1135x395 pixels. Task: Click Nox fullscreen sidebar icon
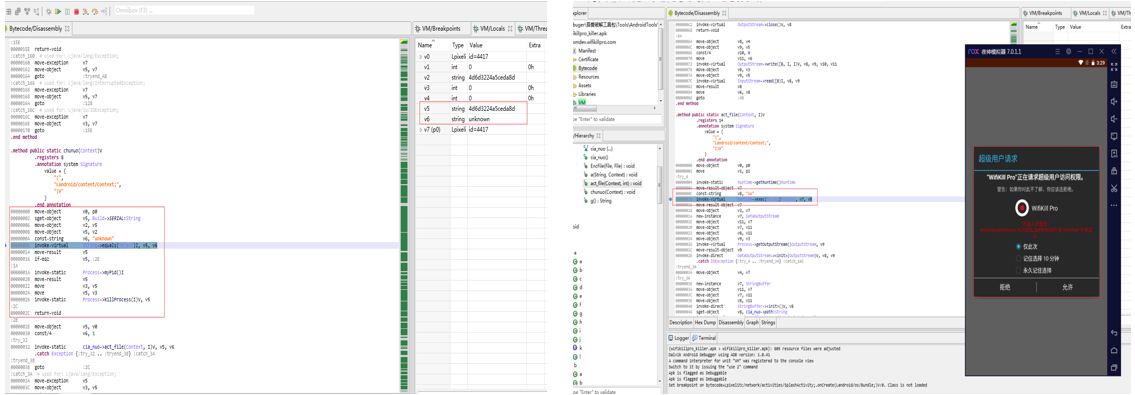tap(1114, 67)
